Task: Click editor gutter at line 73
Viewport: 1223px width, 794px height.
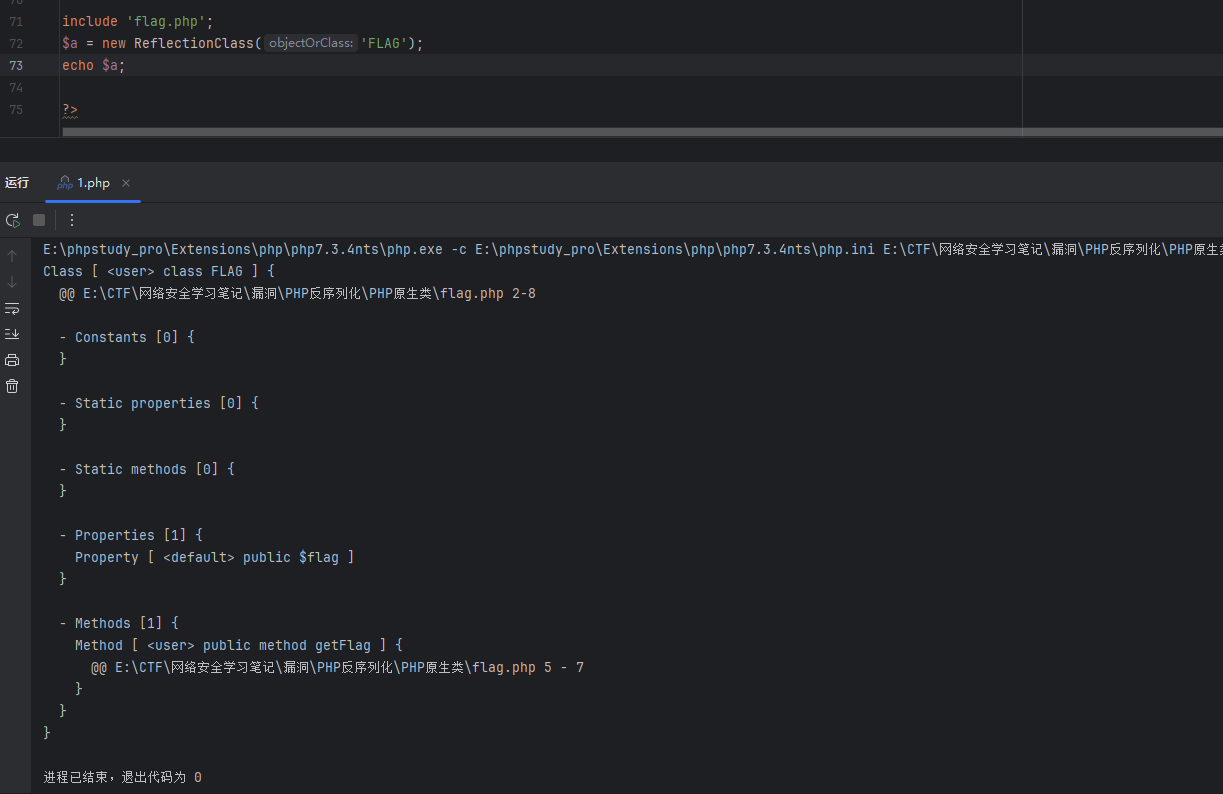Action: (x=16, y=65)
